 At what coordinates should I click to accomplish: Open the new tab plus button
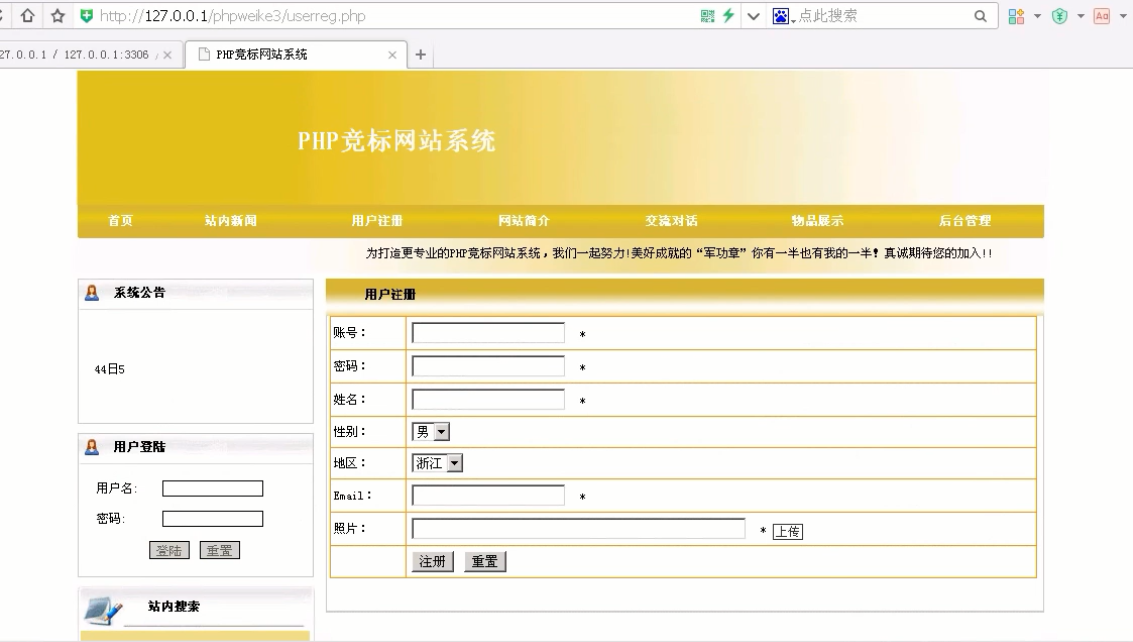pyautogui.click(x=421, y=55)
